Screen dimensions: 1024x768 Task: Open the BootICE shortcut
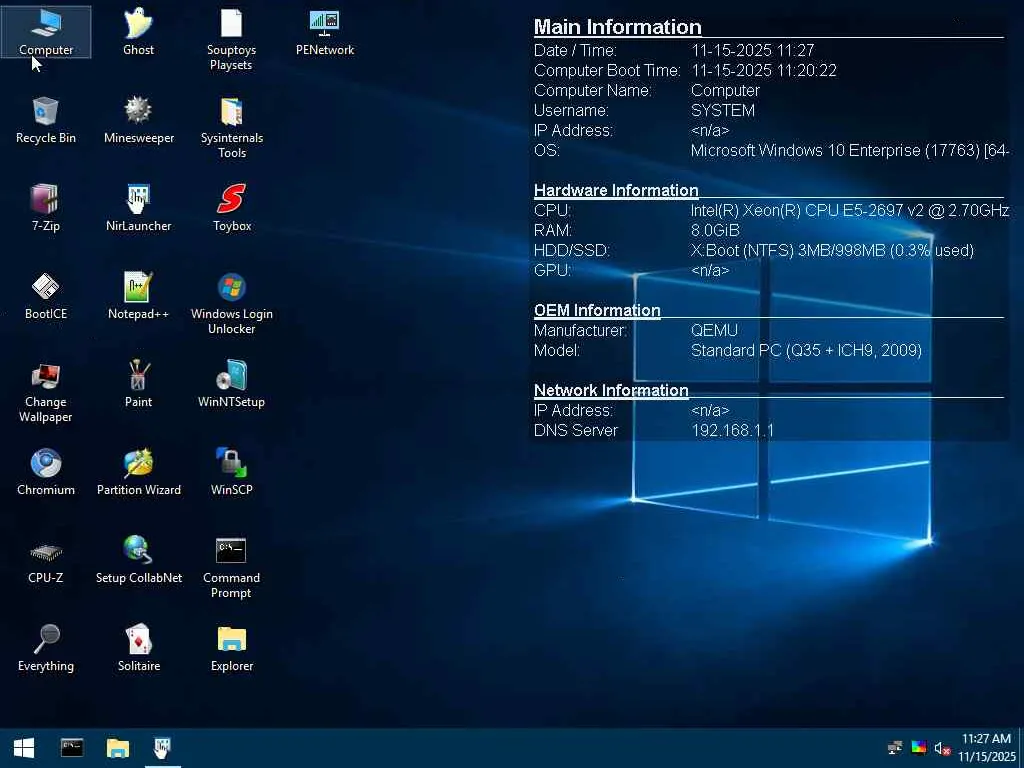pyautogui.click(x=46, y=296)
